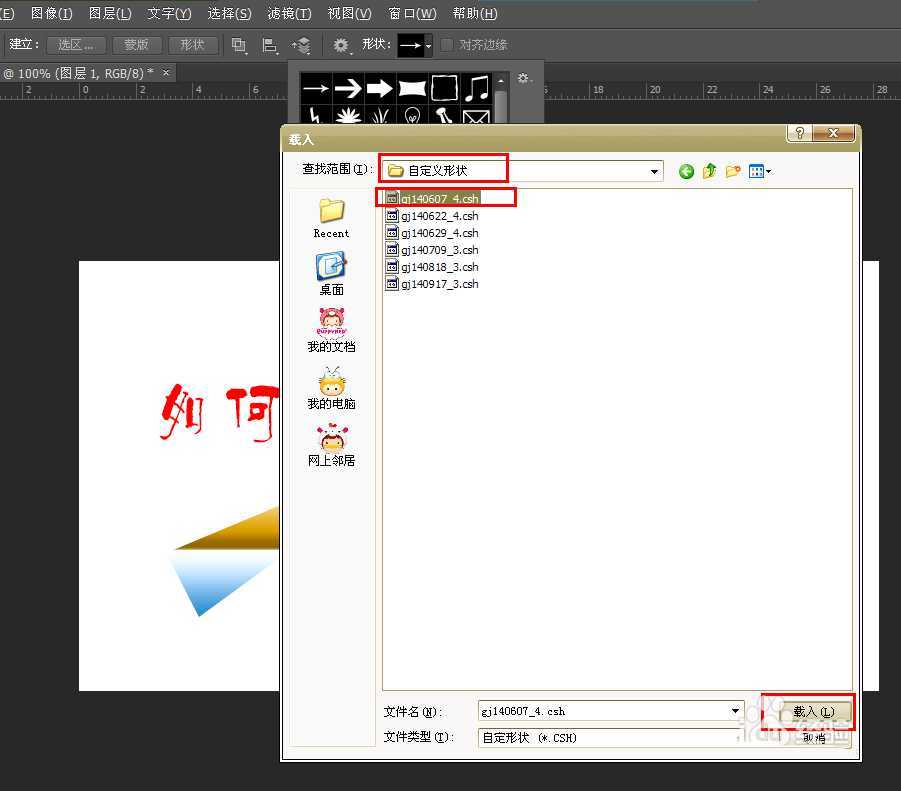The image size is (901, 791).
Task: Go up one folder level
Action: [x=710, y=171]
